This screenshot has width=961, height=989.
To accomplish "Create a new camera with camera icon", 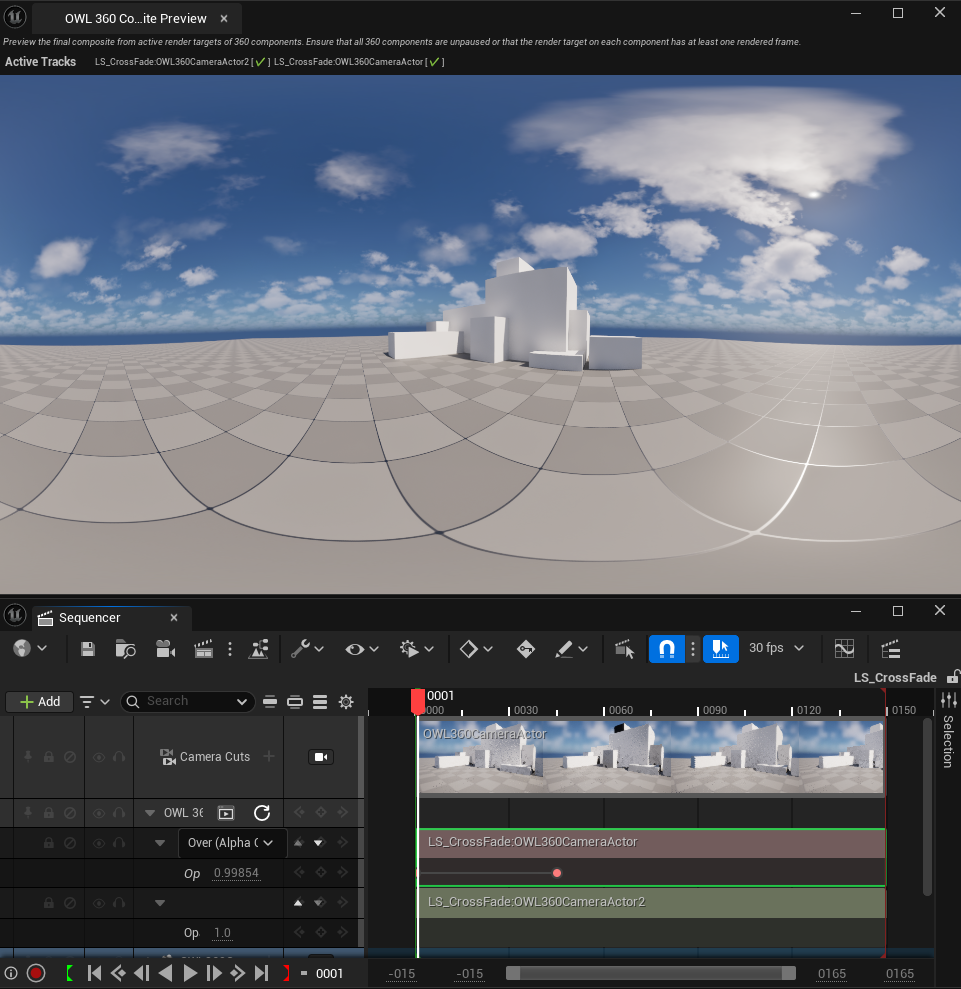I will pyautogui.click(x=165, y=649).
